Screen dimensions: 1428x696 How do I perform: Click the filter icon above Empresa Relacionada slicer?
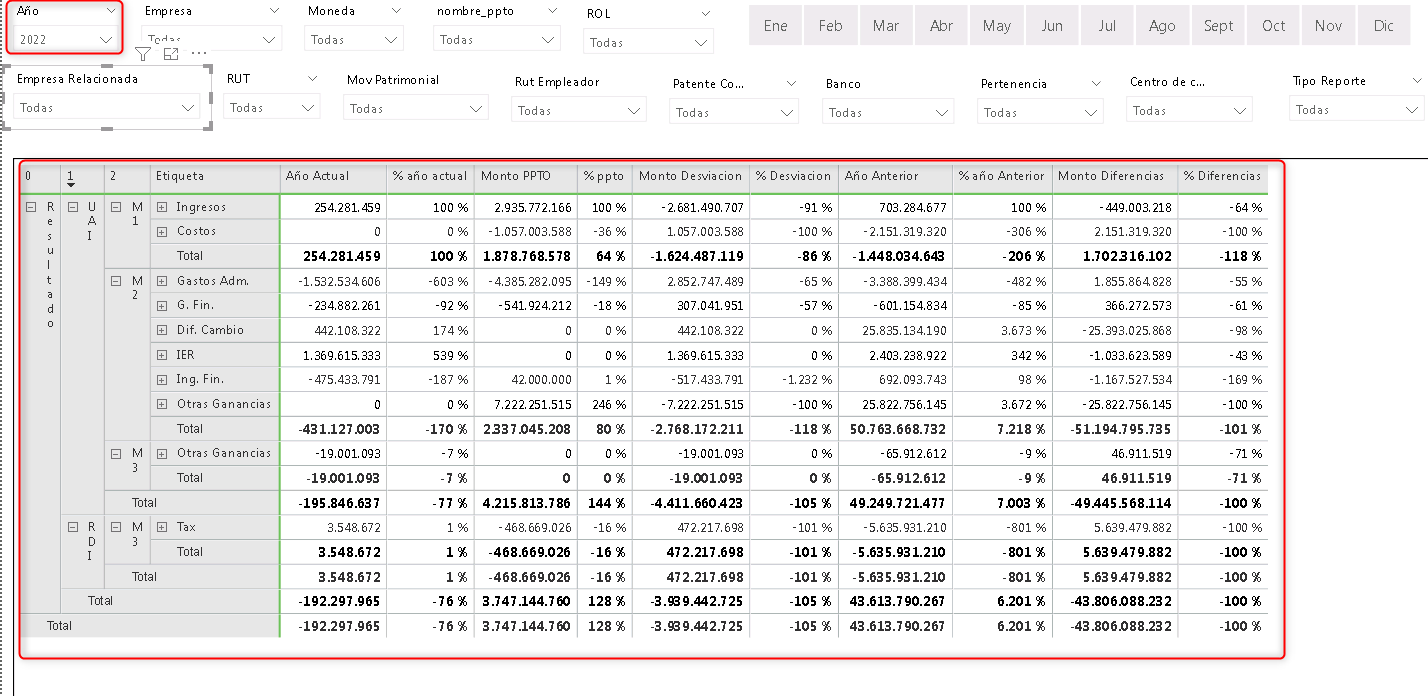143,53
